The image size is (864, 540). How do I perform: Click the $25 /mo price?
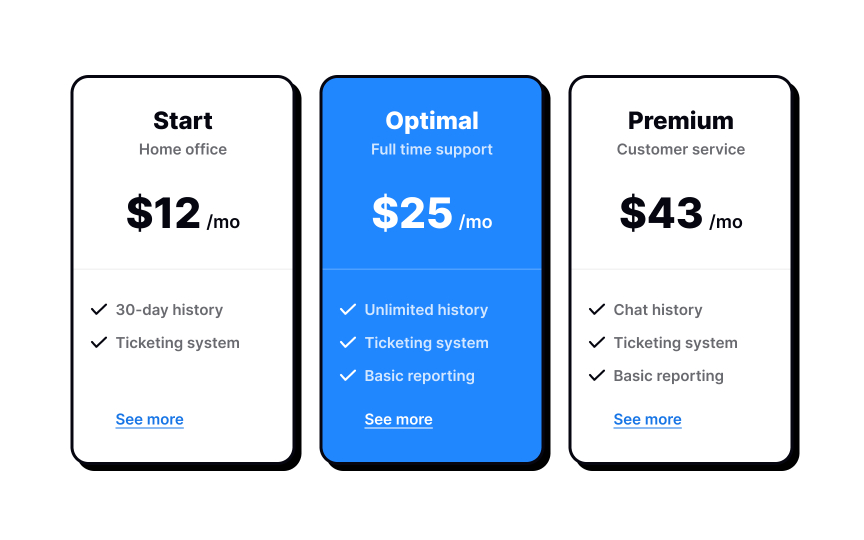coord(432,214)
